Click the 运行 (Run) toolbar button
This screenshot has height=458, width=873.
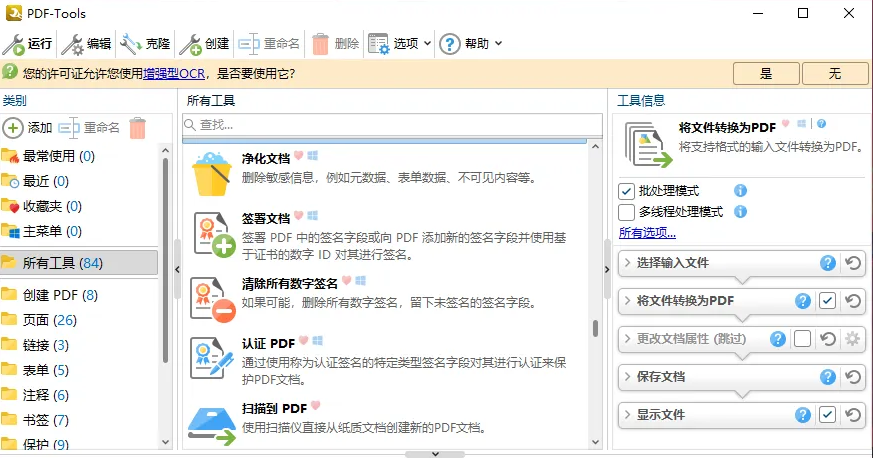tap(28, 44)
